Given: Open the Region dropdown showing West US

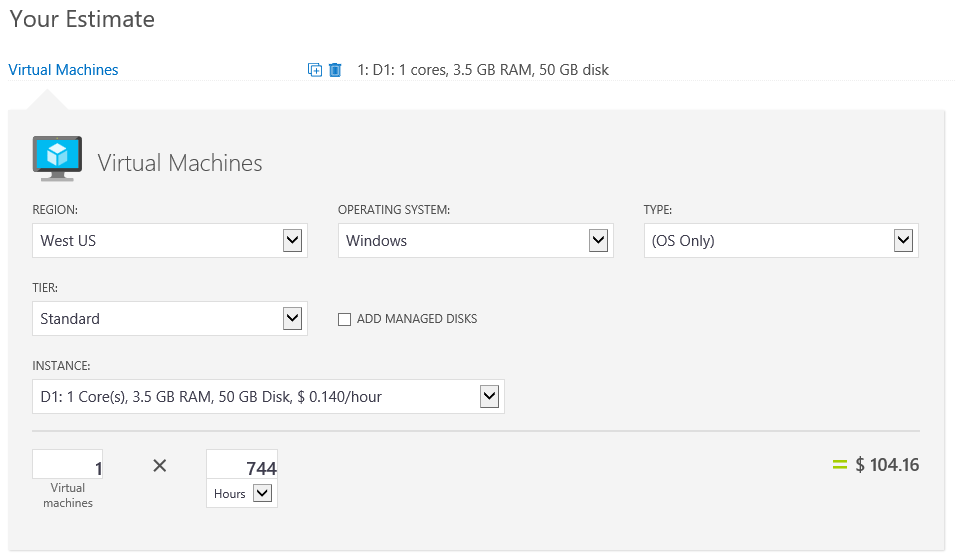Looking at the screenshot, I should click(170, 241).
